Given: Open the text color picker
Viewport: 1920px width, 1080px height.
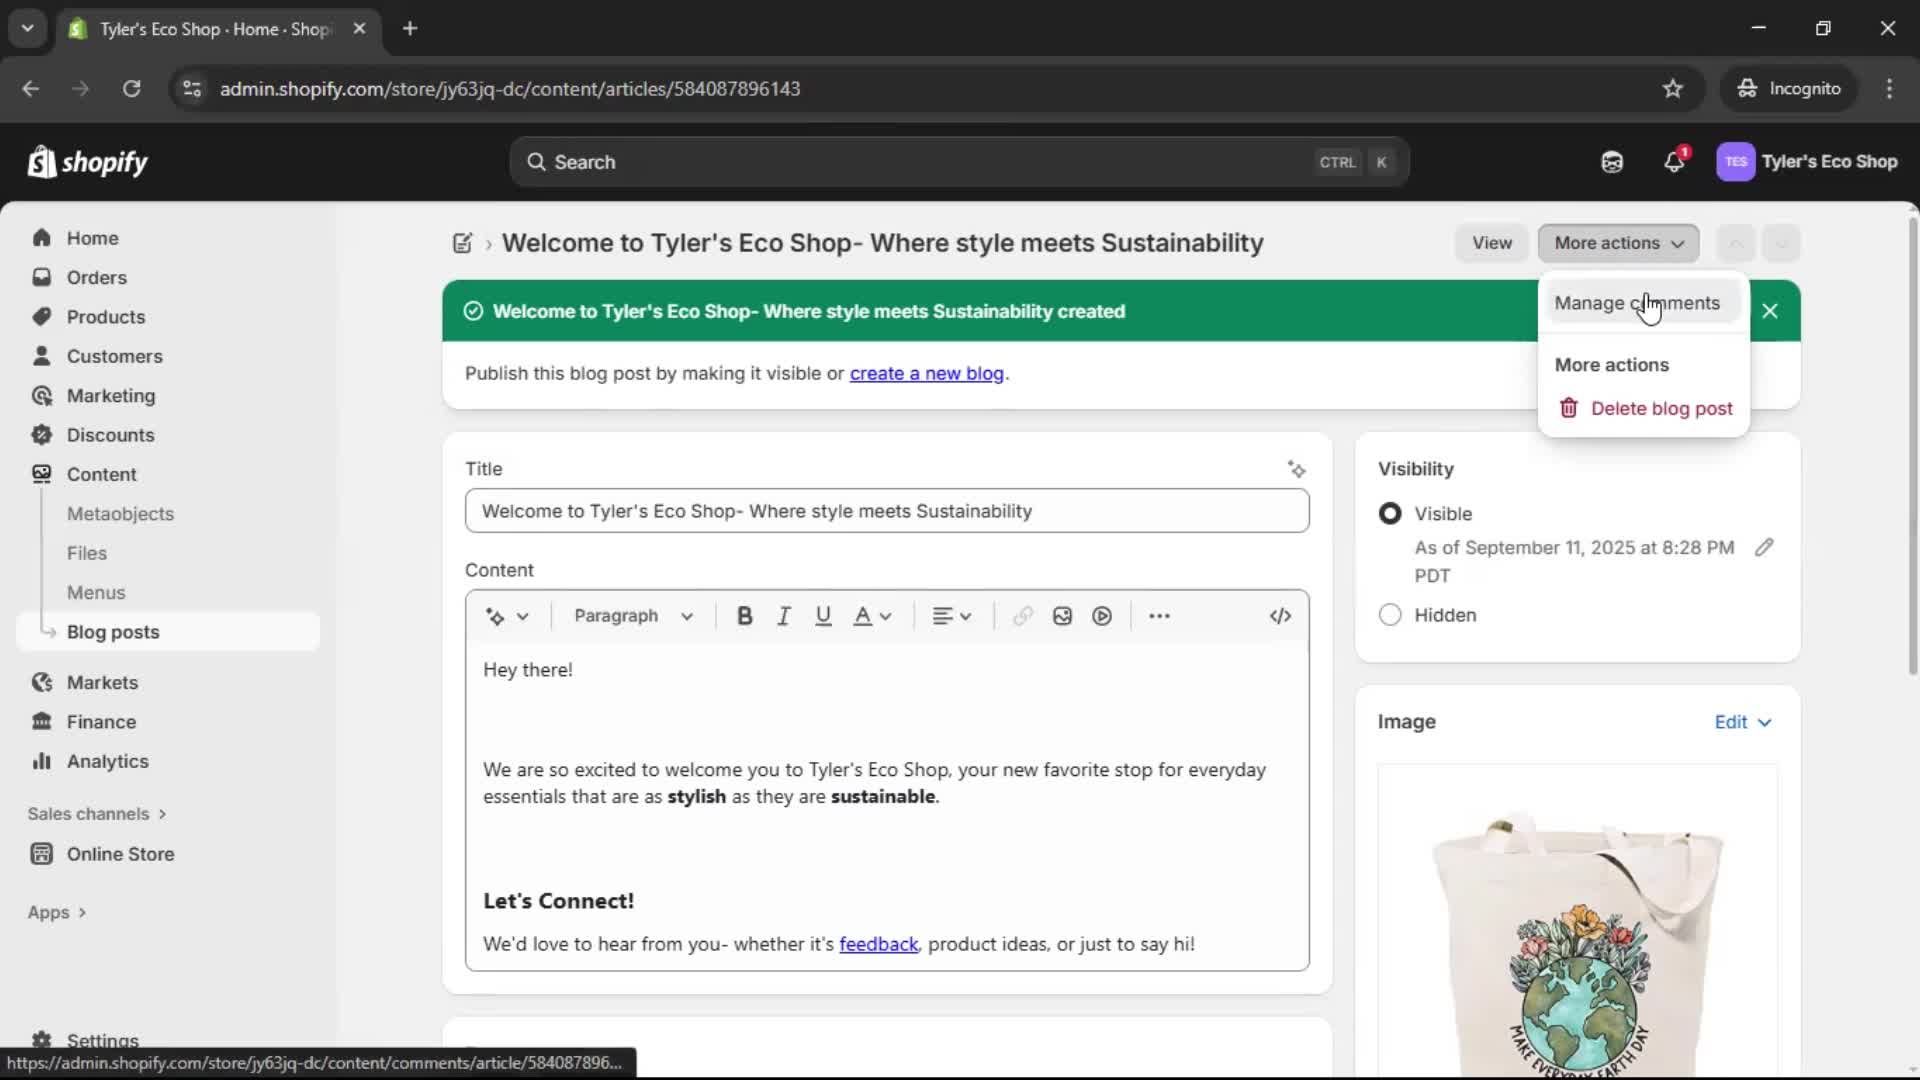Looking at the screenshot, I should point(871,616).
